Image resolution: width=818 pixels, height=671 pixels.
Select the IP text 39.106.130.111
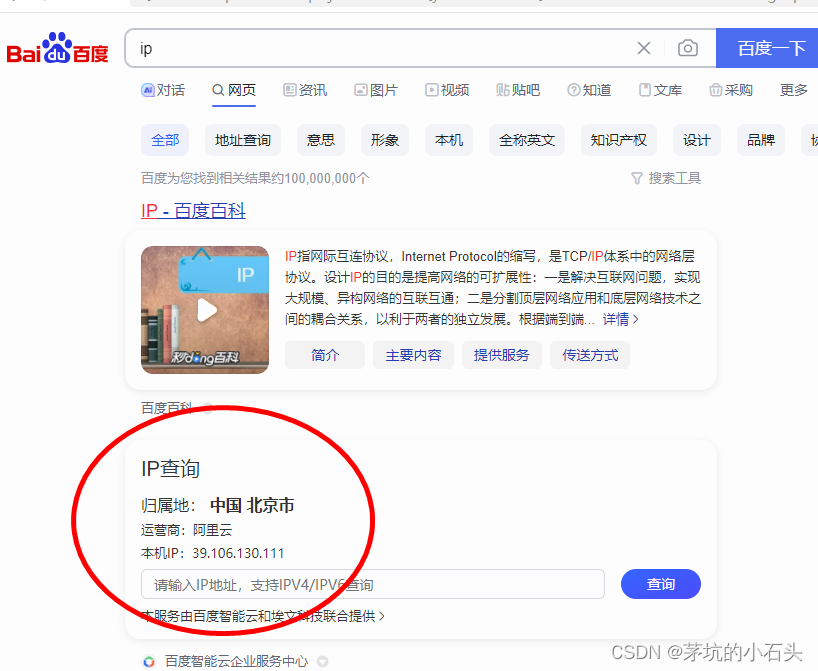click(x=238, y=553)
